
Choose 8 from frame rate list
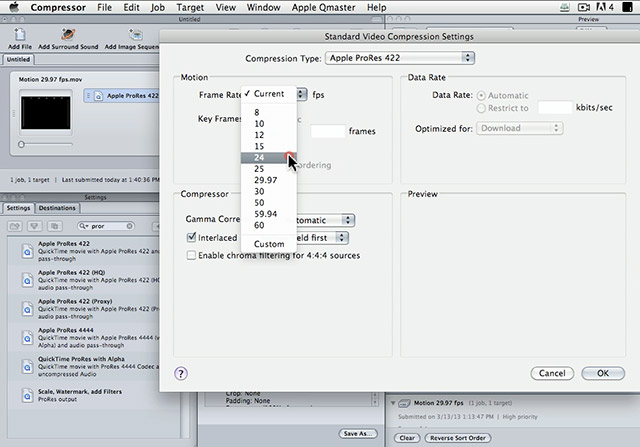tap(269, 112)
